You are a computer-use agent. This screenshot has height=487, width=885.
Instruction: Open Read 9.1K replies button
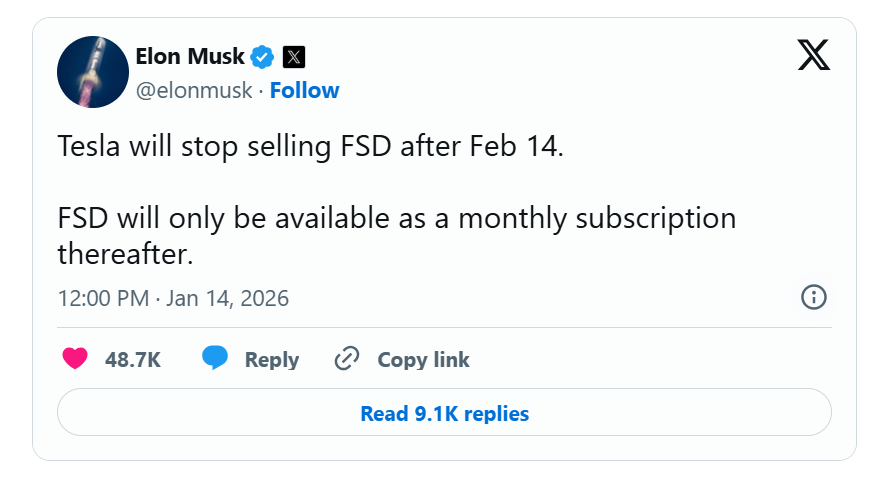(444, 413)
